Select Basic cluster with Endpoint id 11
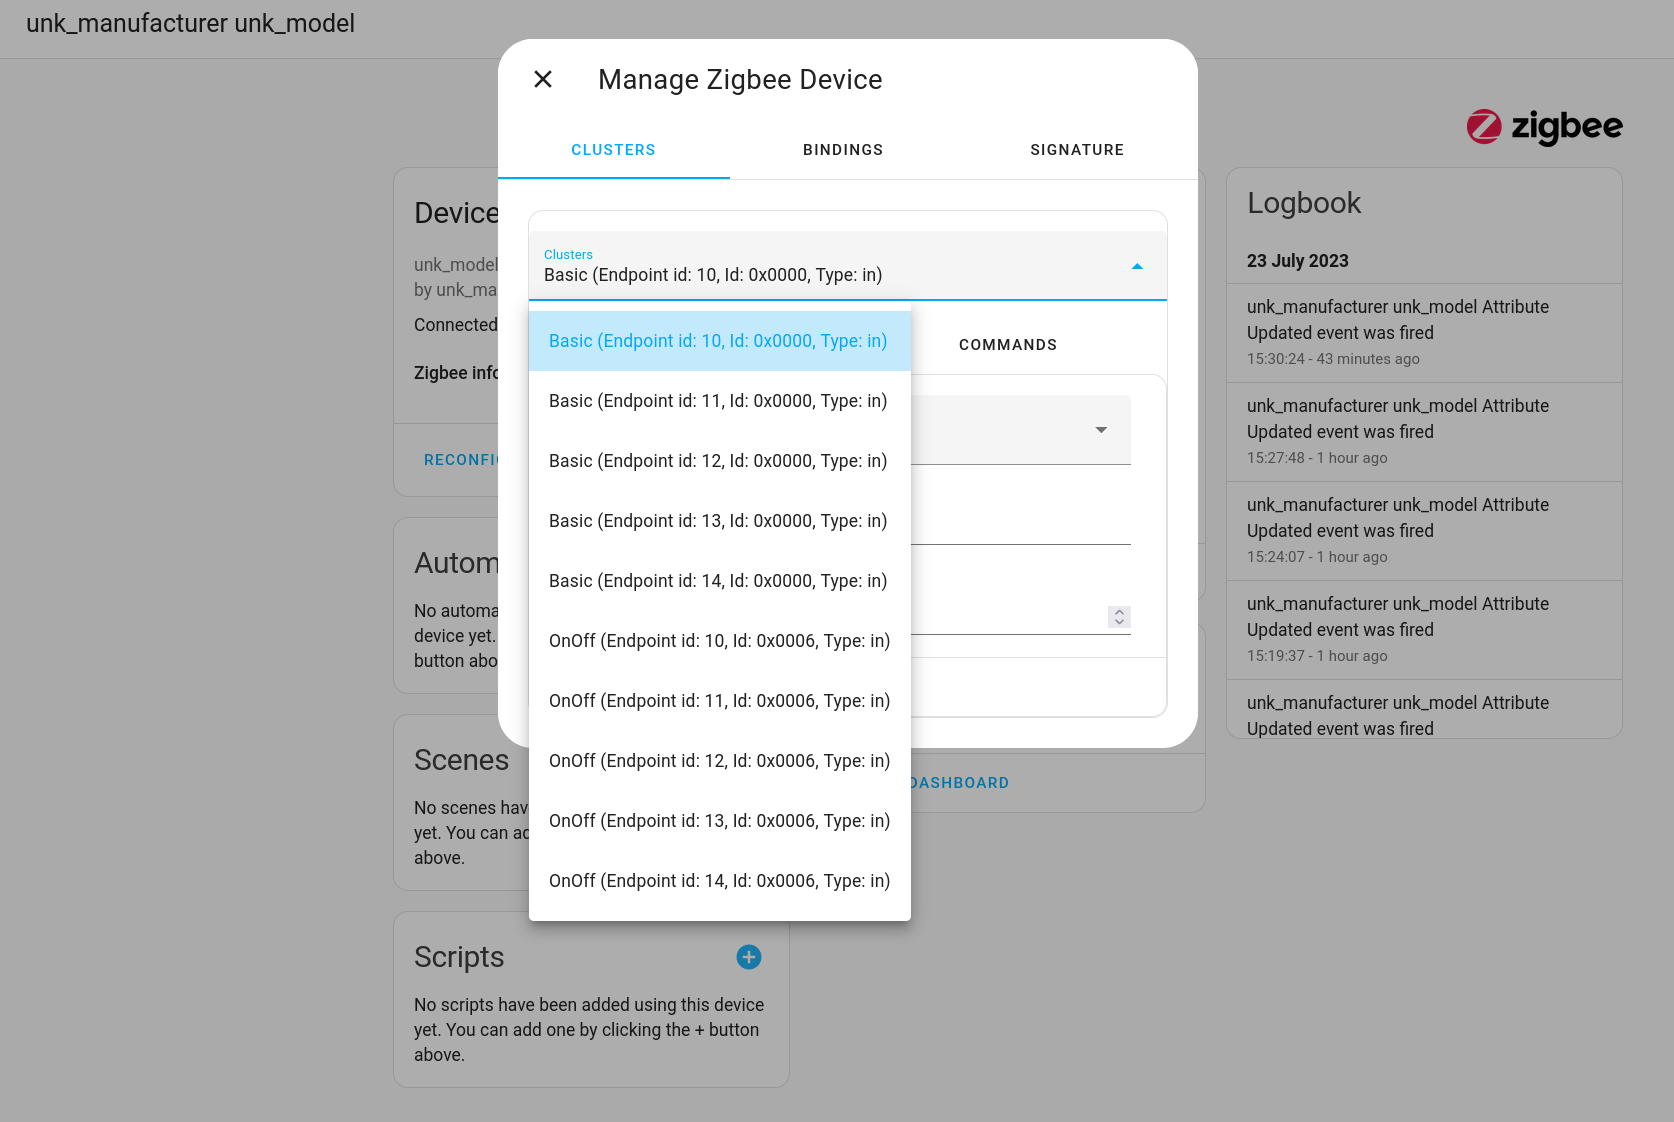This screenshot has height=1122, width=1674. (717, 401)
